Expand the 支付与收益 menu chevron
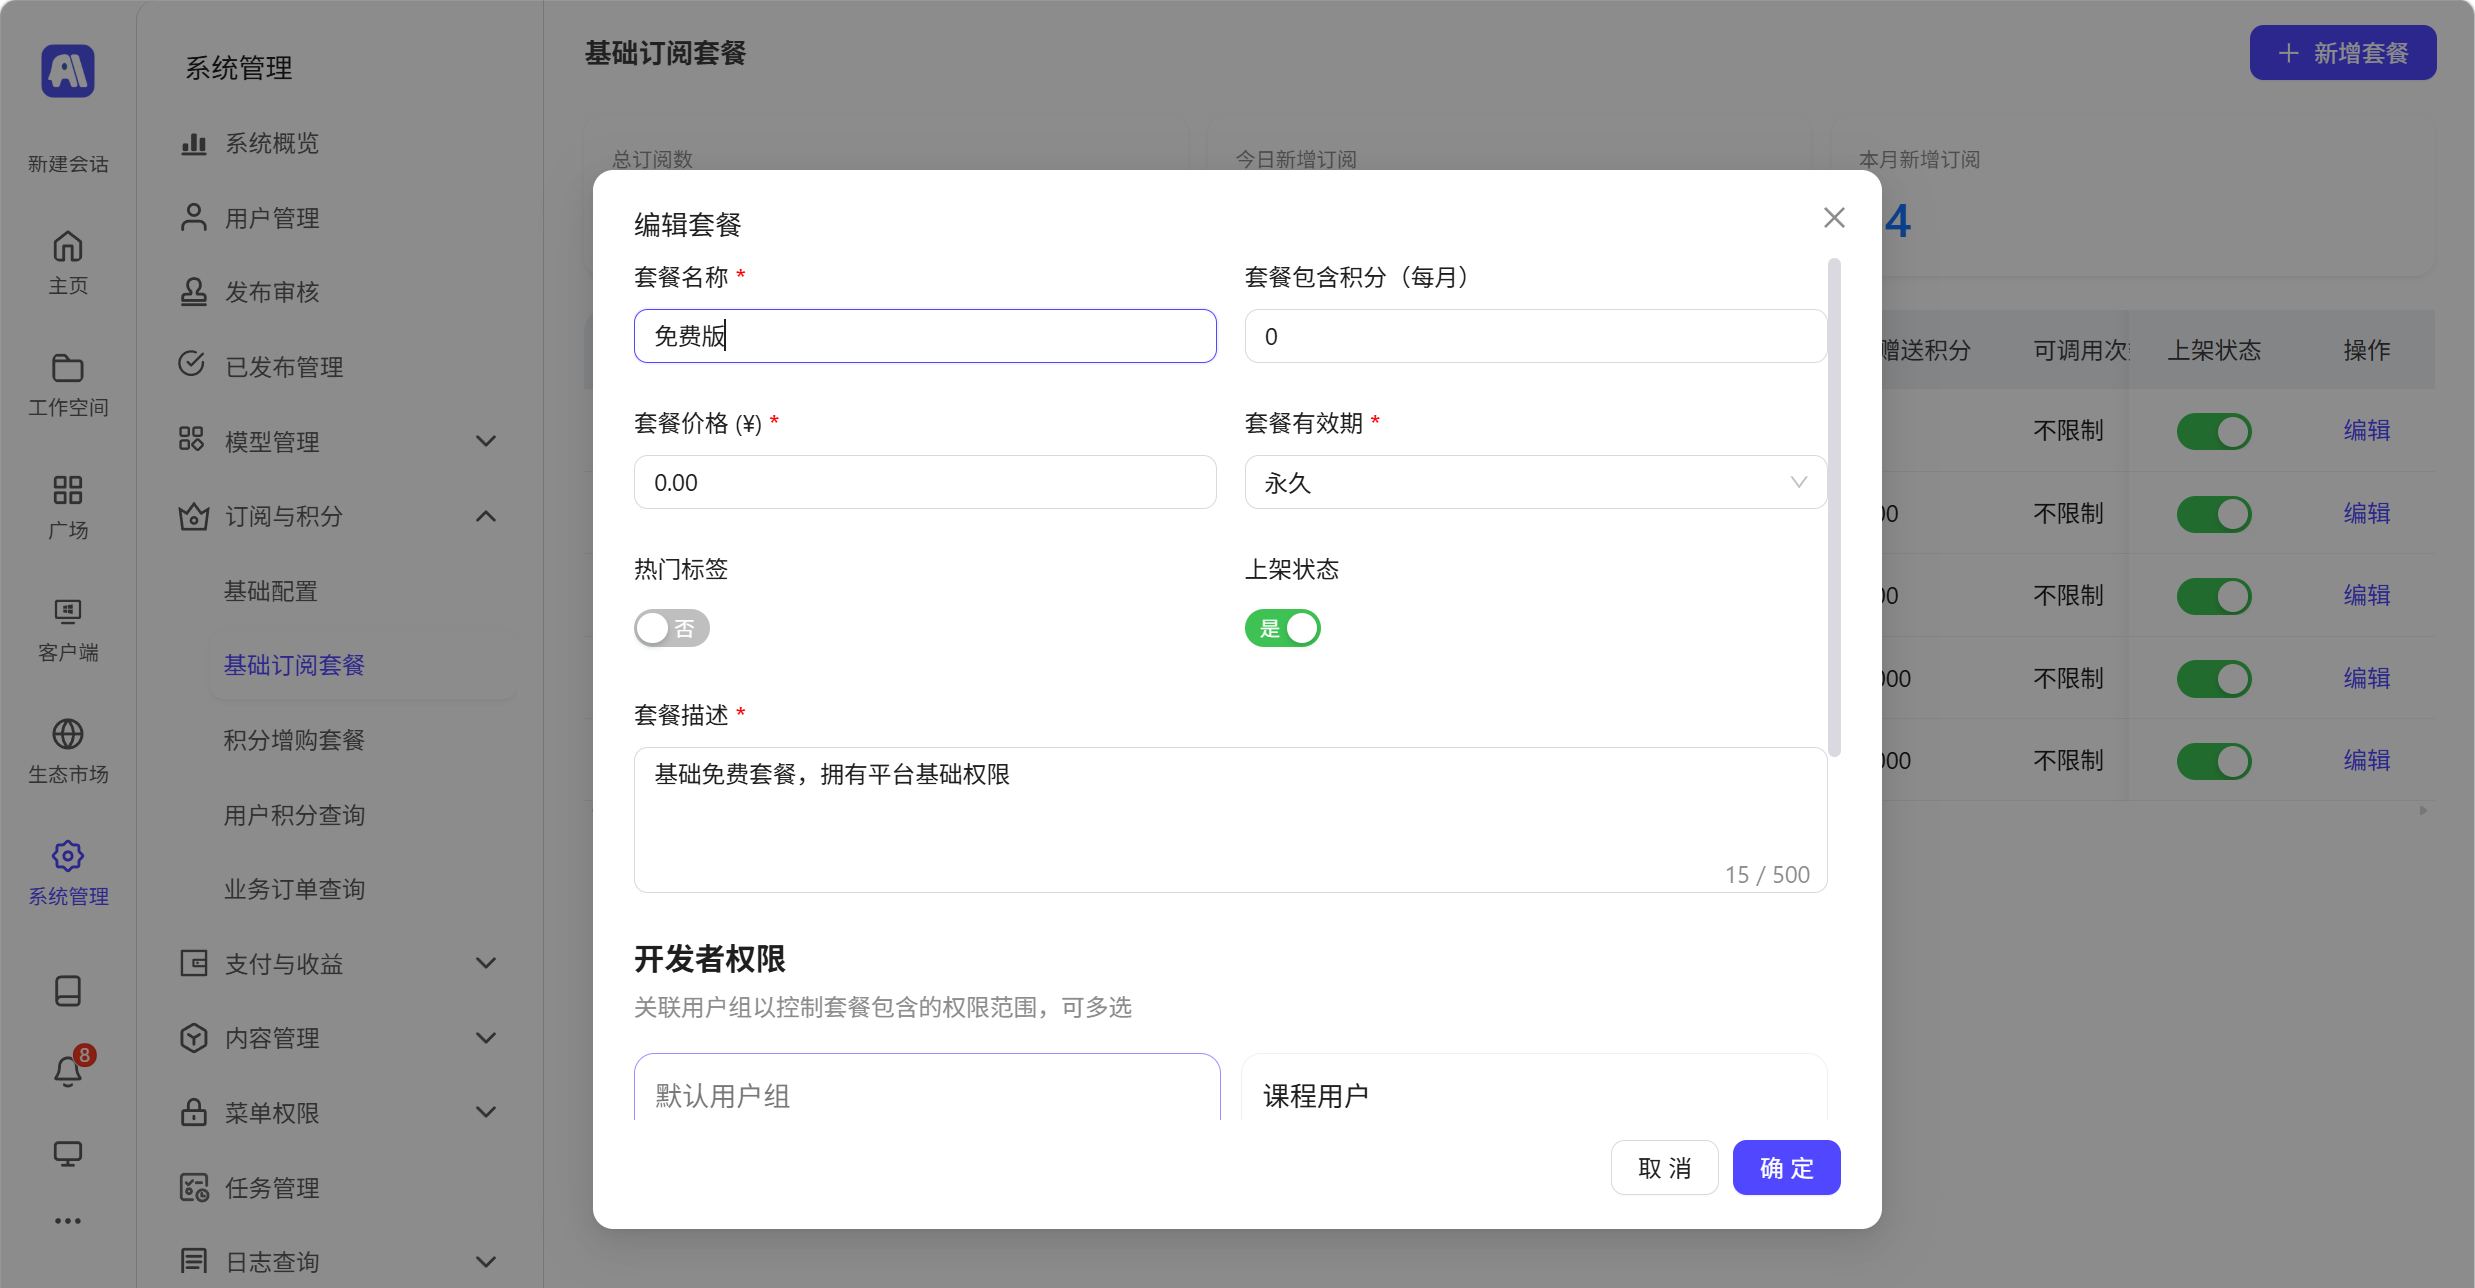This screenshot has width=2475, height=1288. pyautogui.click(x=486, y=963)
